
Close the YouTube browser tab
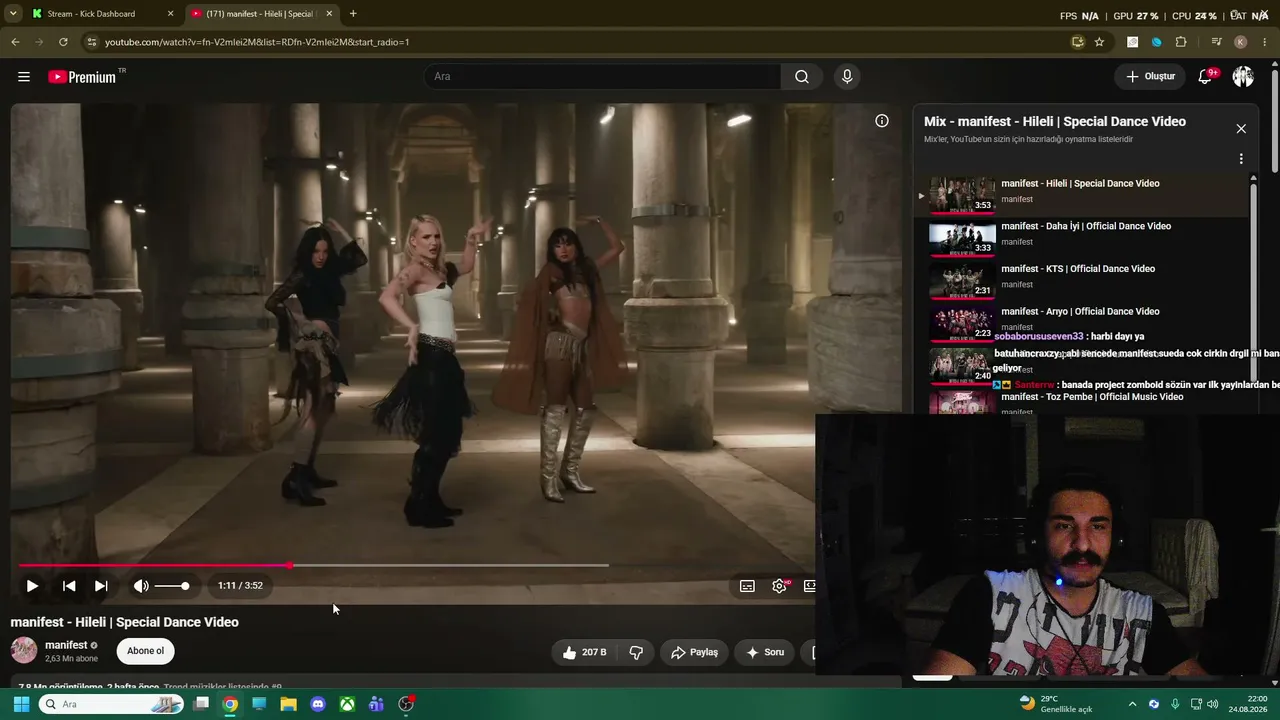tap(329, 14)
